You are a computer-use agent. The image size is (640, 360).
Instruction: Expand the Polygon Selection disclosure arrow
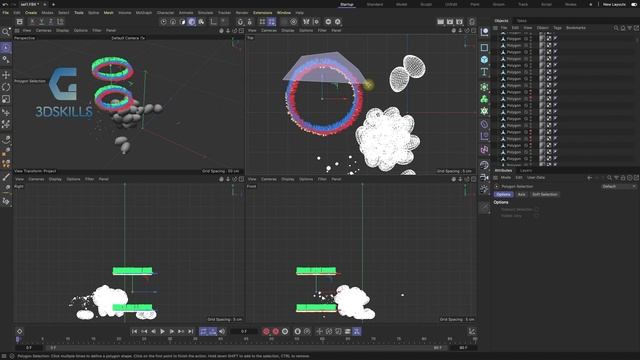(x=497, y=186)
